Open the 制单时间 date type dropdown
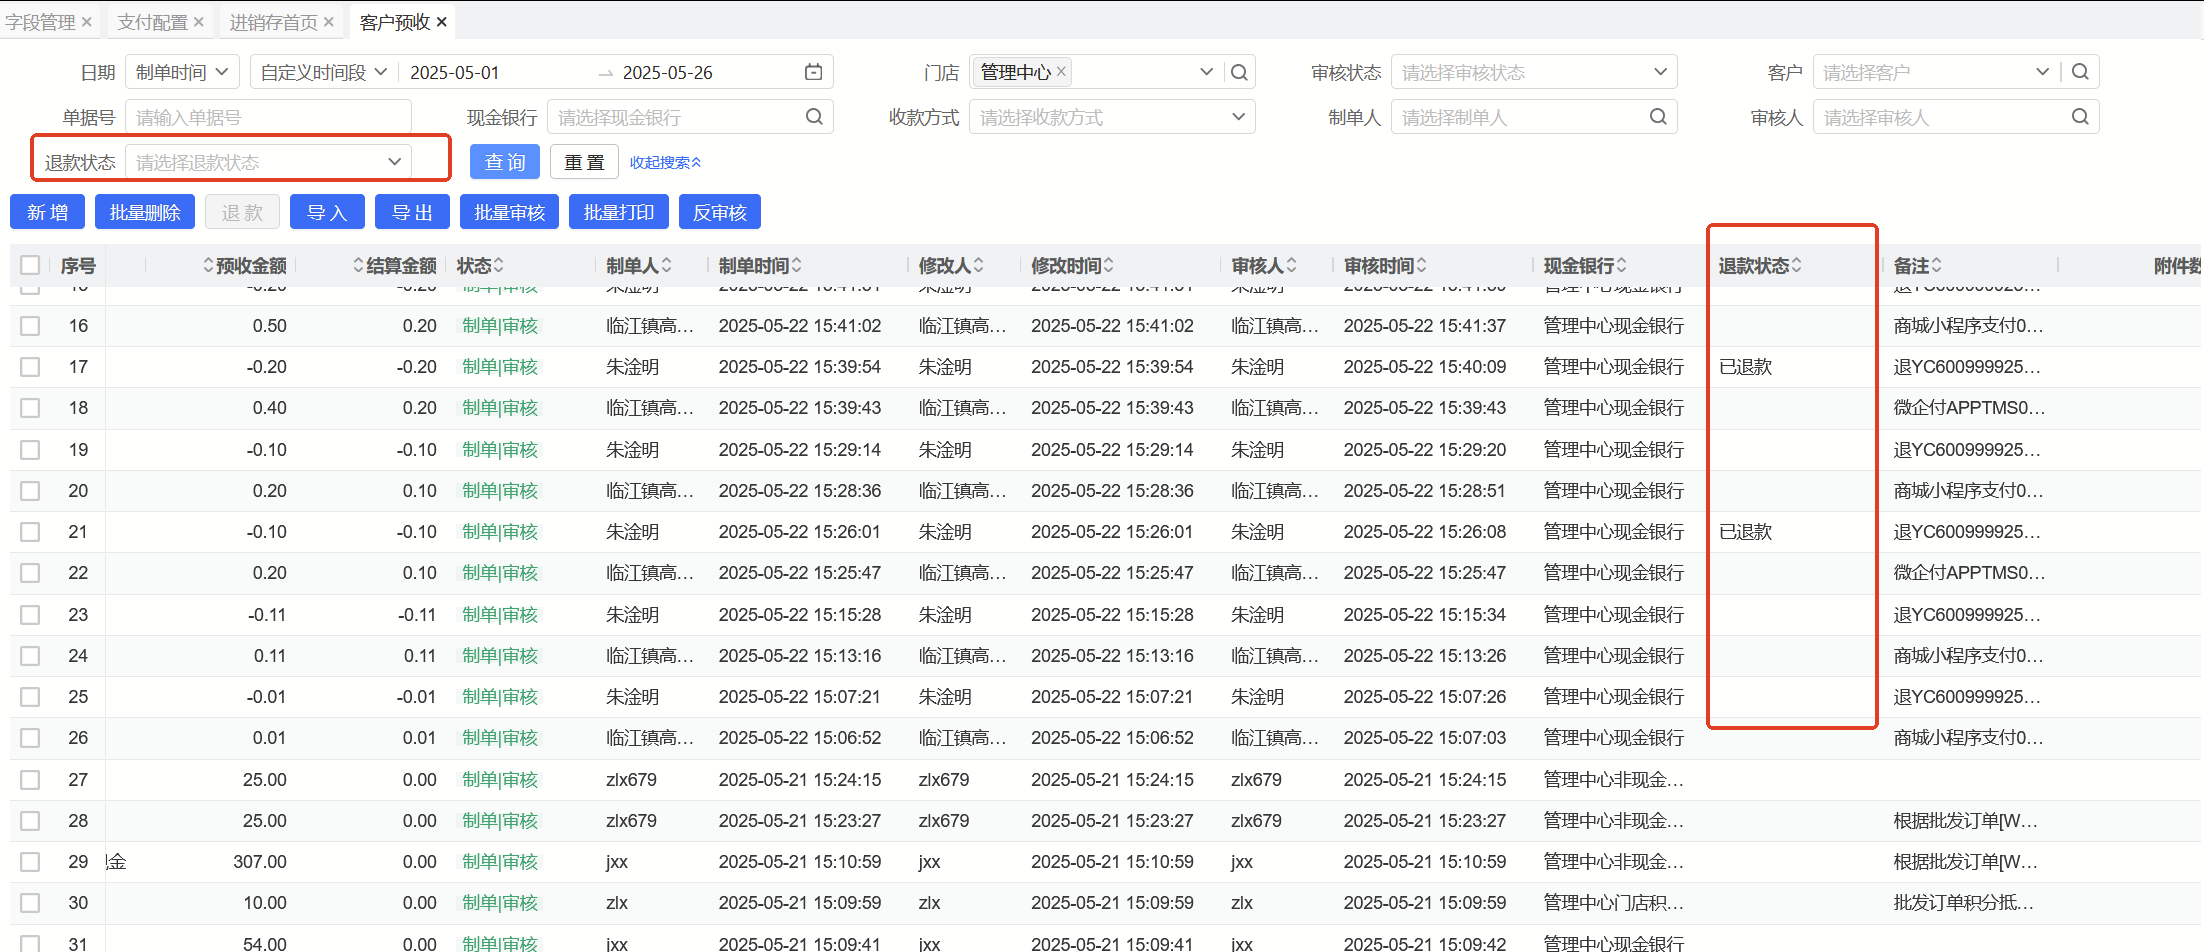This screenshot has height=952, width=2204. coord(182,72)
